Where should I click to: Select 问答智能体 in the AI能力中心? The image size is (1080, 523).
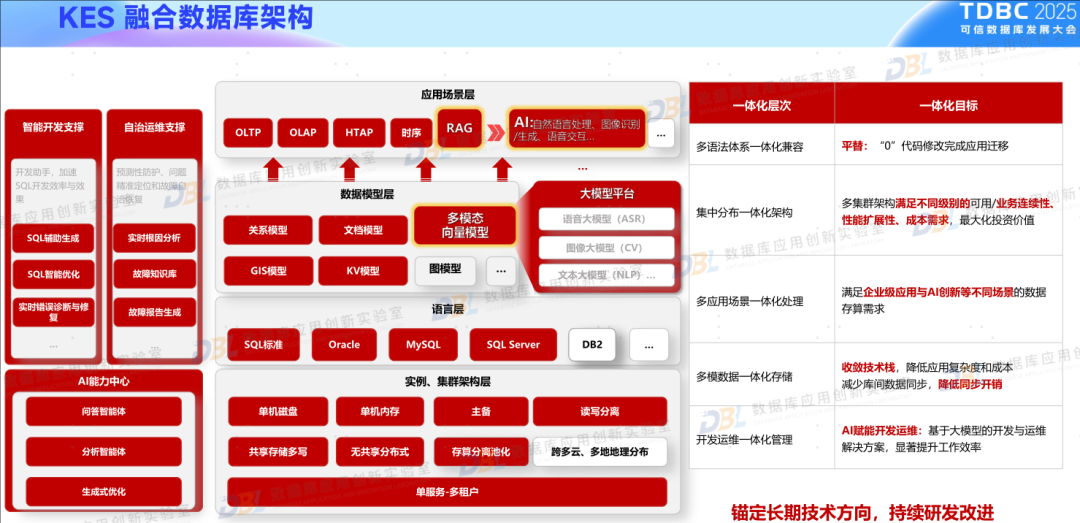[x=104, y=412]
